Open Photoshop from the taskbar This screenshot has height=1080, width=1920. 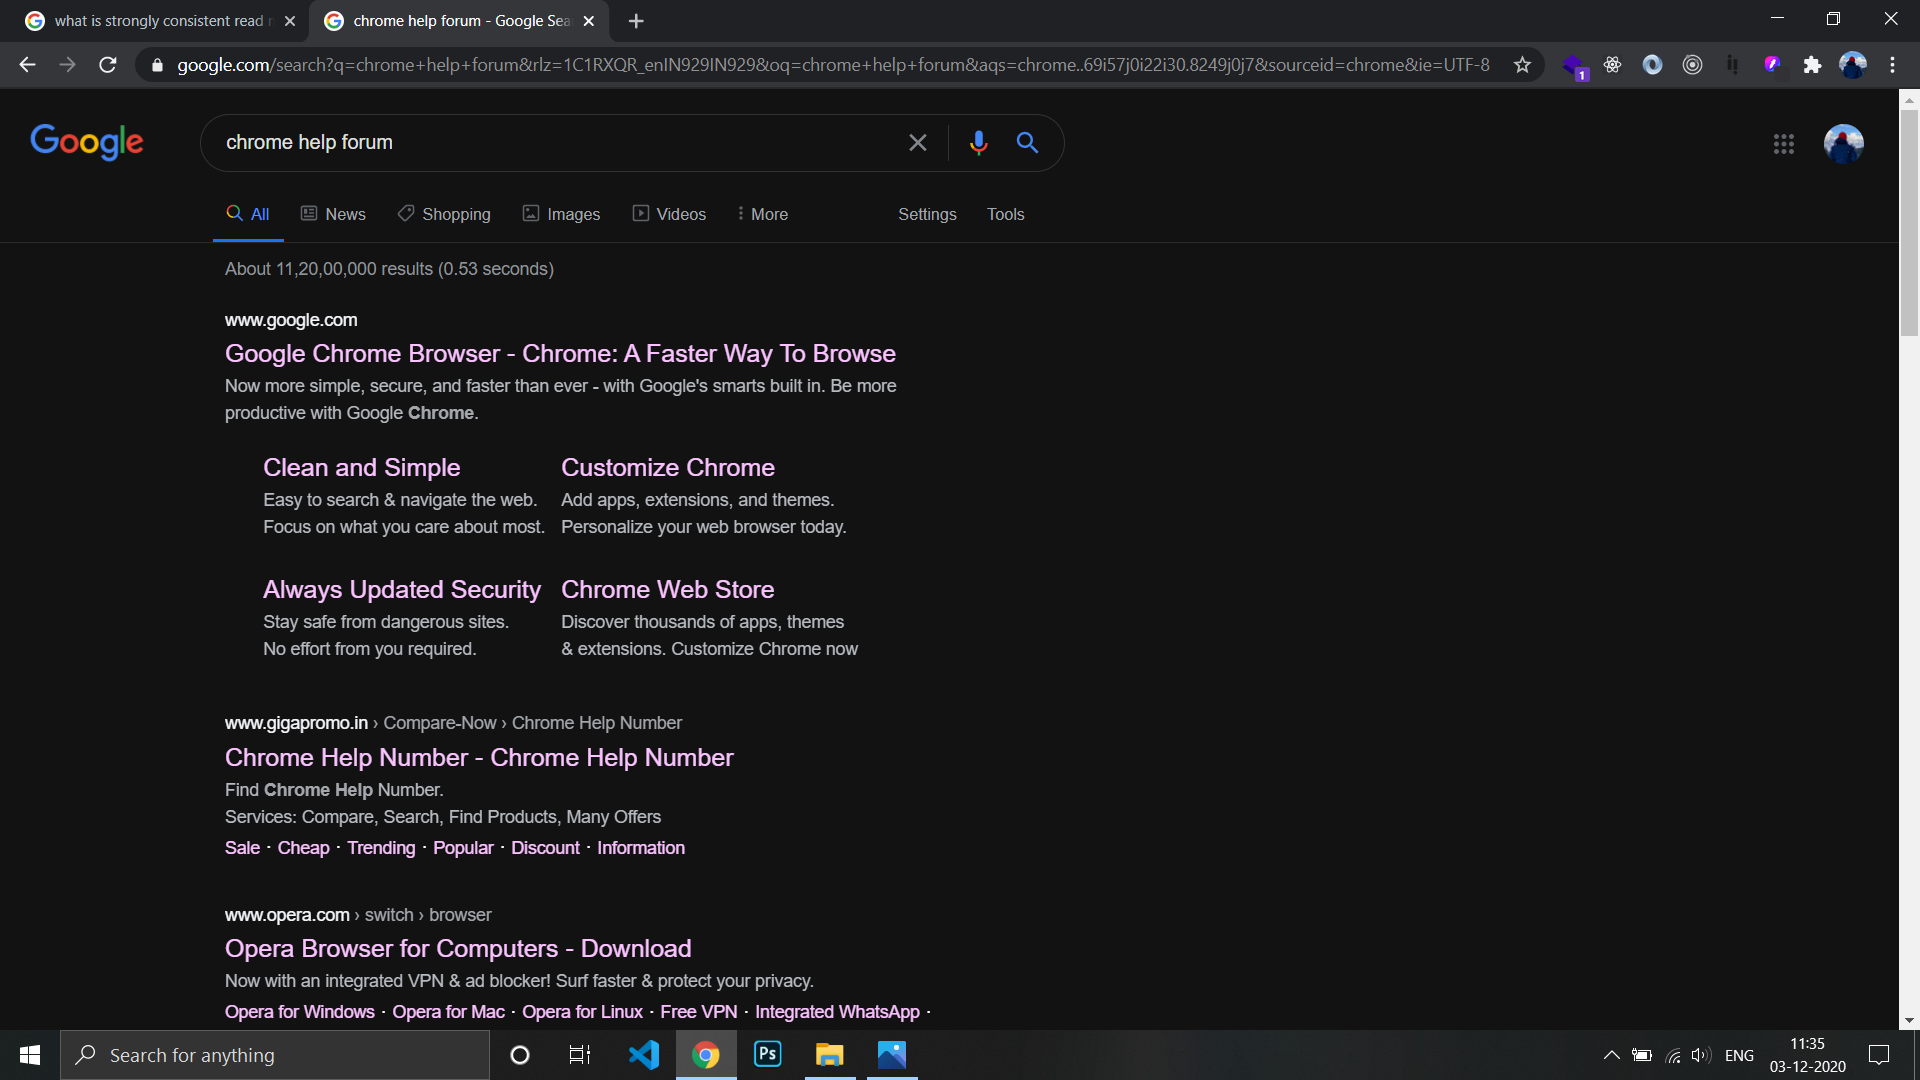(x=768, y=1054)
